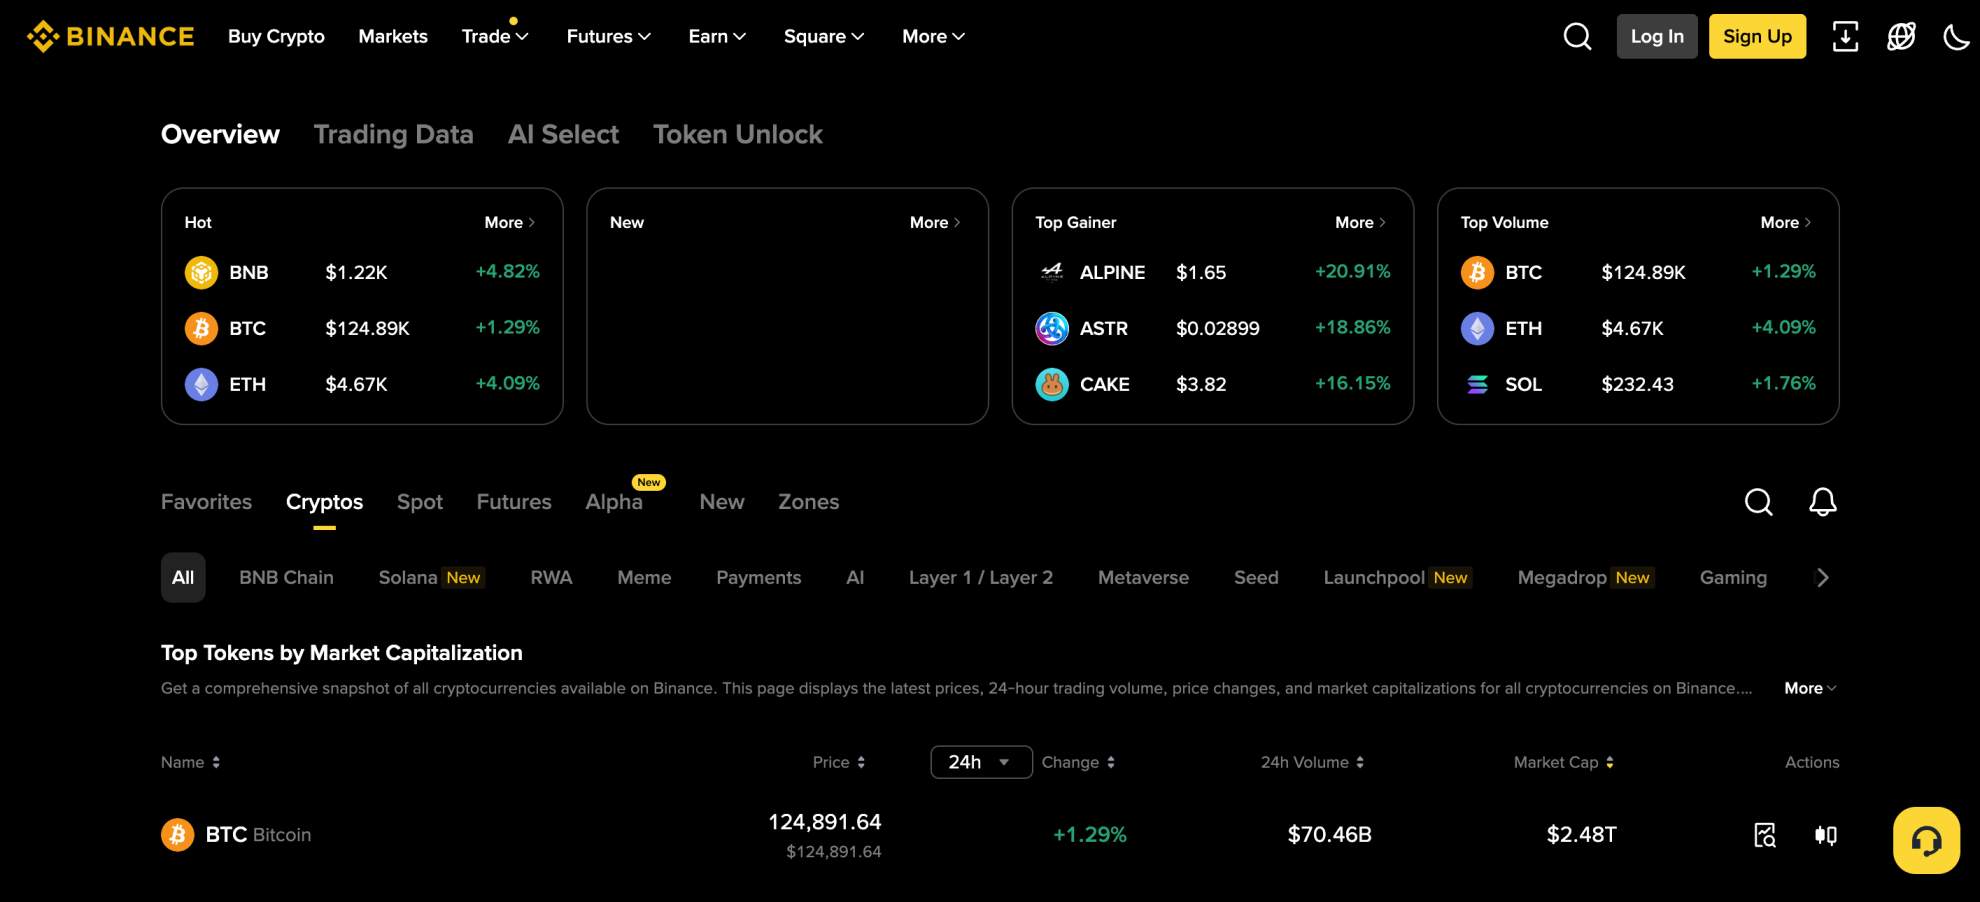Go to Buy Crypto in header

point(276,36)
